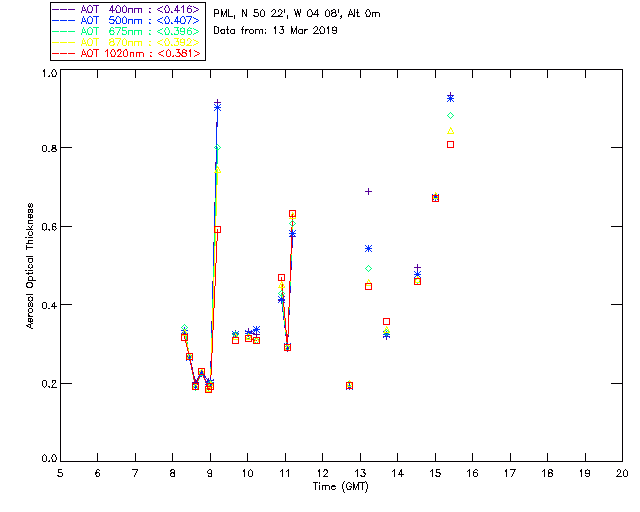
Task: Click the x-axis tick label 12
Action: 322,473
